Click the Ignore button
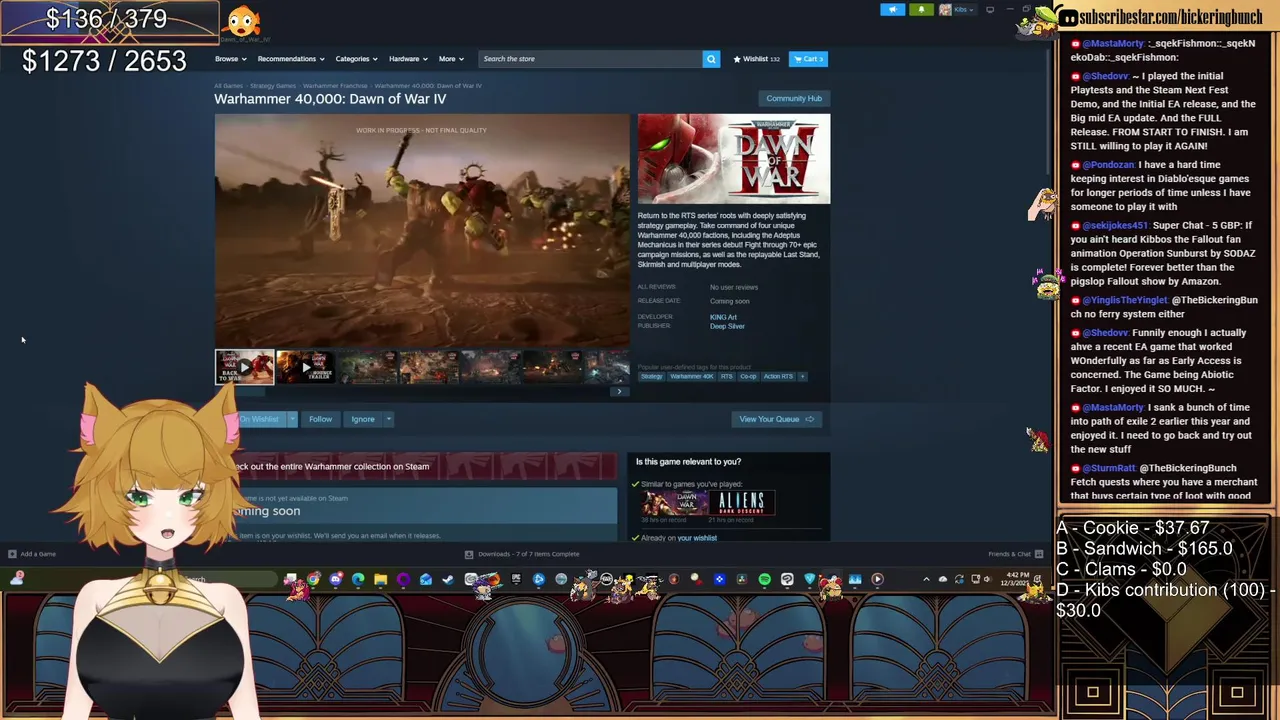 pyautogui.click(x=363, y=419)
